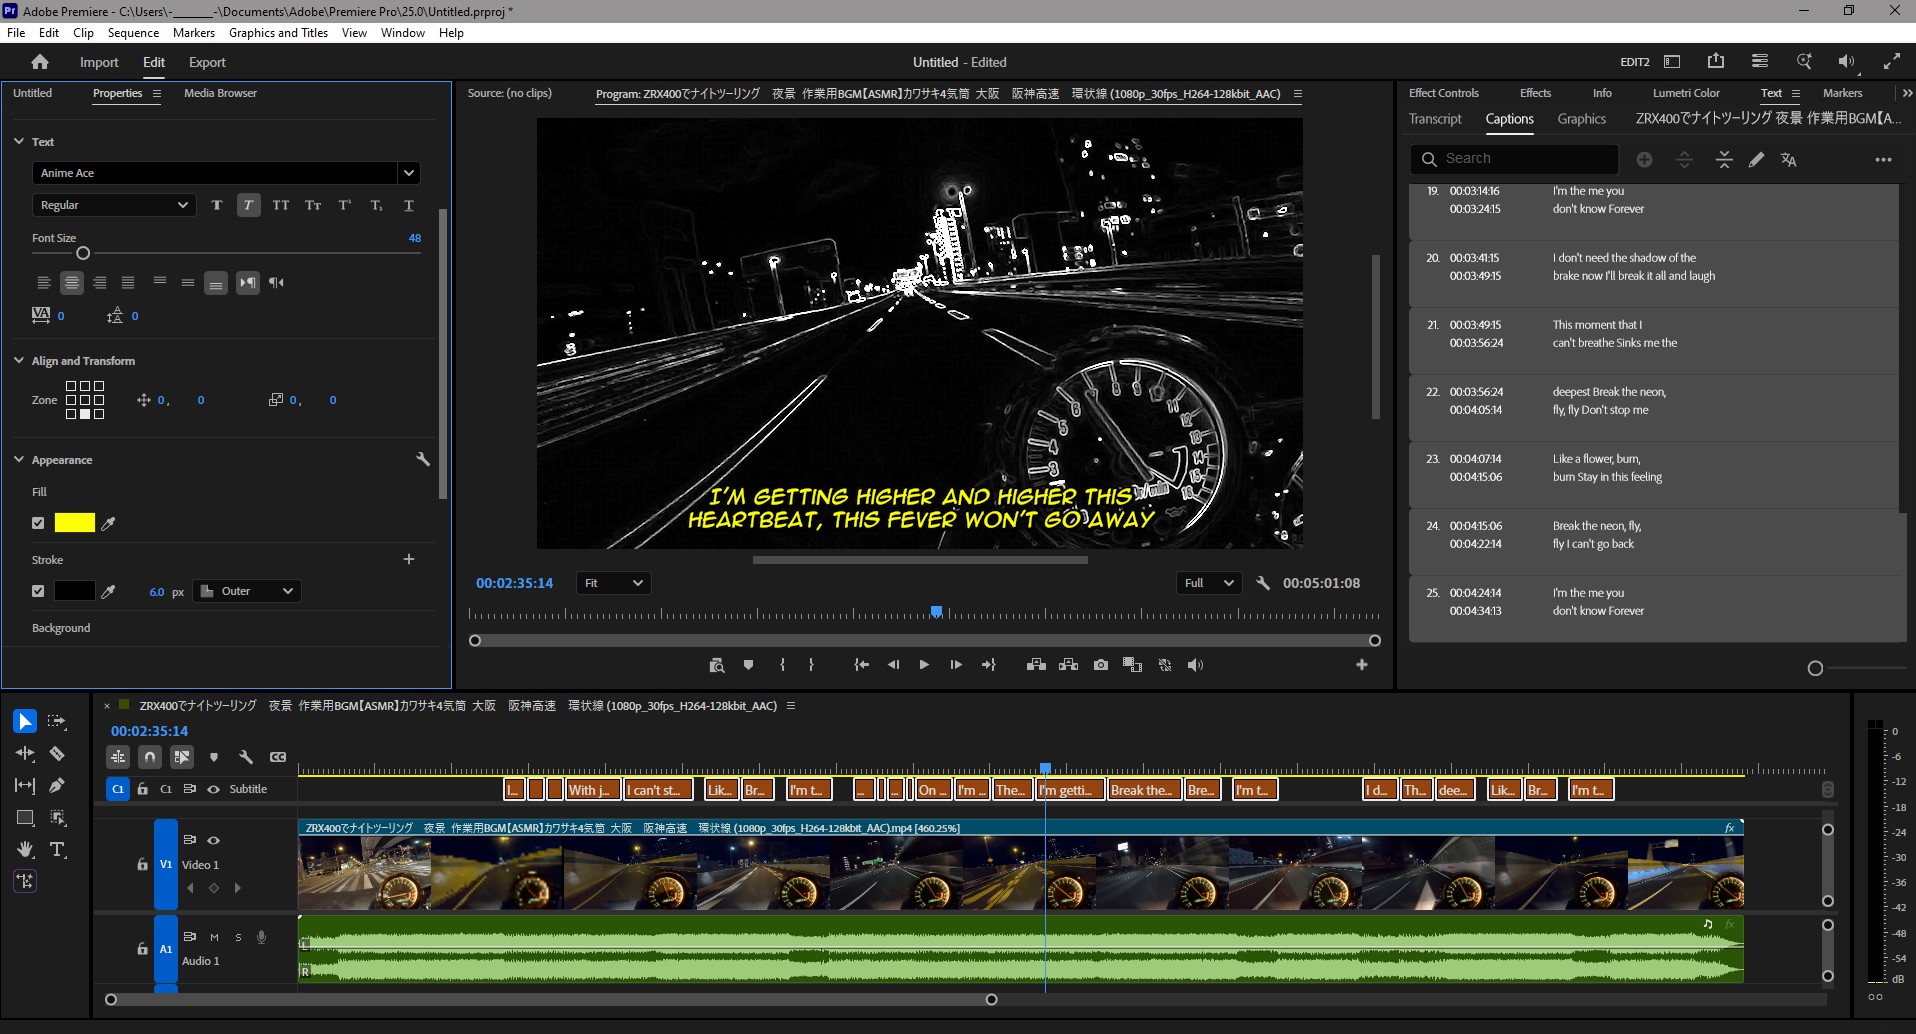The height and width of the screenshot is (1034, 1916).
Task: Open the Markers menu
Action: (x=194, y=33)
